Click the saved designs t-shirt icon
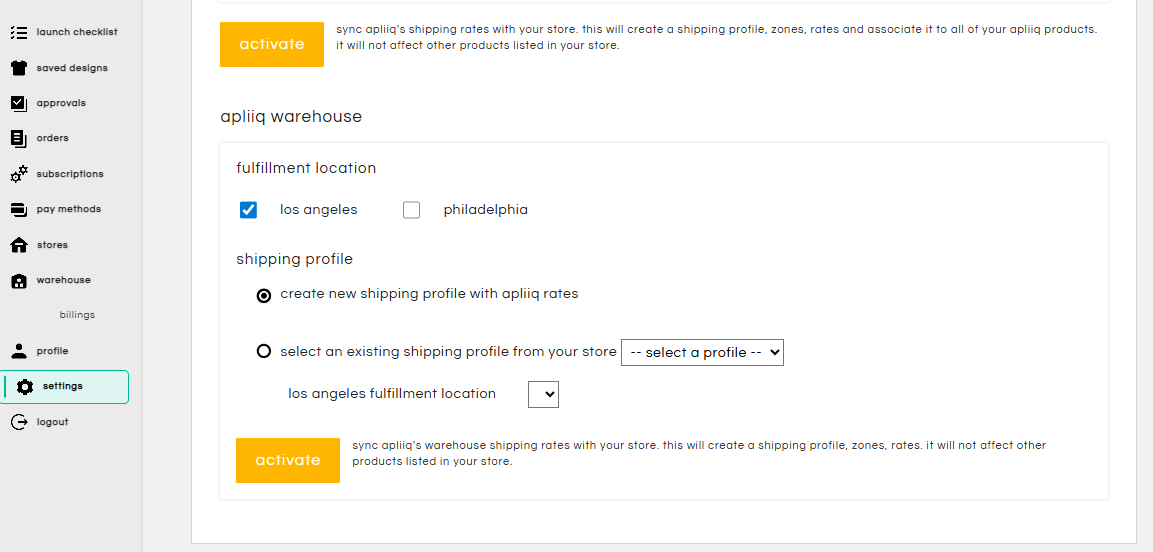The image size is (1153, 552). pyautogui.click(x=18, y=68)
